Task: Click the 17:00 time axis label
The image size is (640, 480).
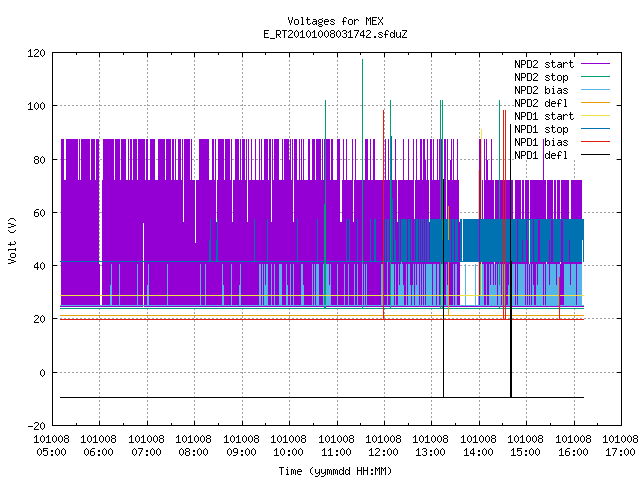Action: (620, 453)
